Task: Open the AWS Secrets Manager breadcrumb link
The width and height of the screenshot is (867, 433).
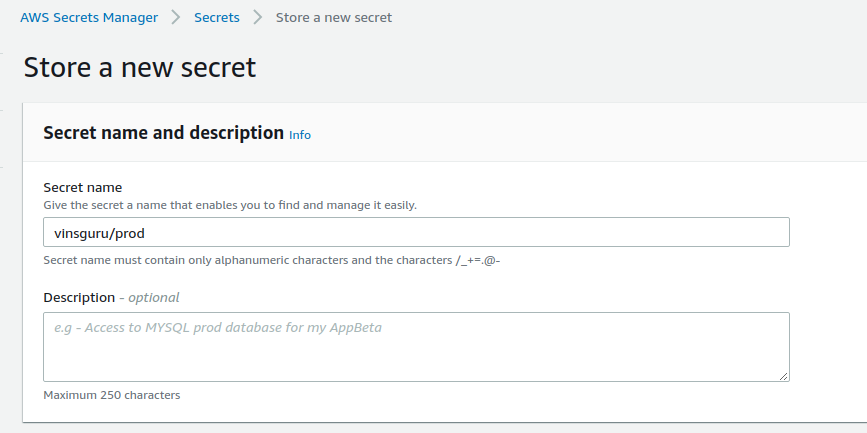Action: (89, 17)
